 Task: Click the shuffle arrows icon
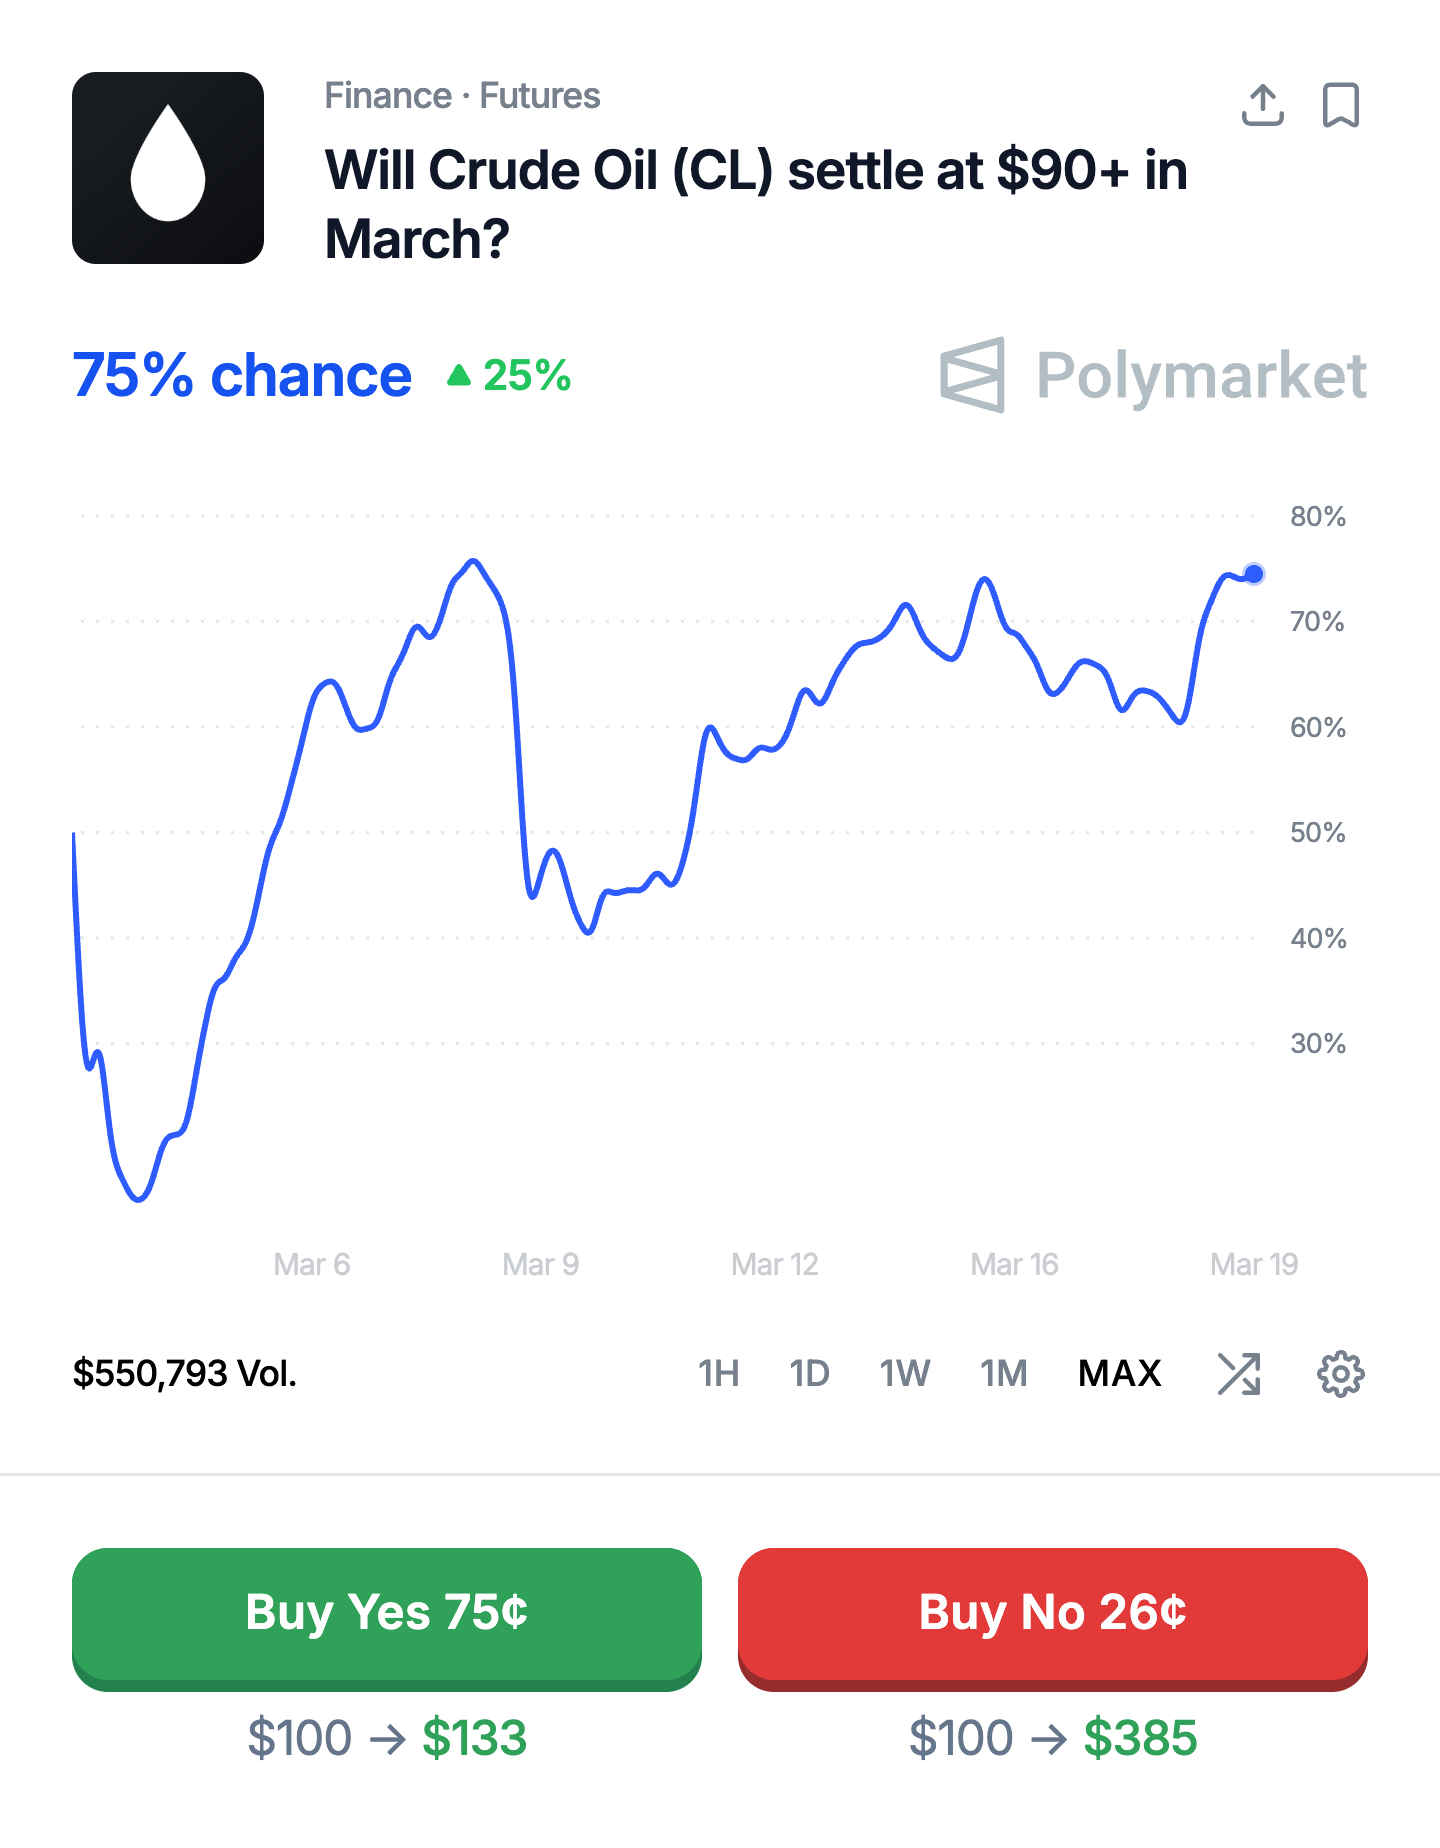coord(1239,1374)
